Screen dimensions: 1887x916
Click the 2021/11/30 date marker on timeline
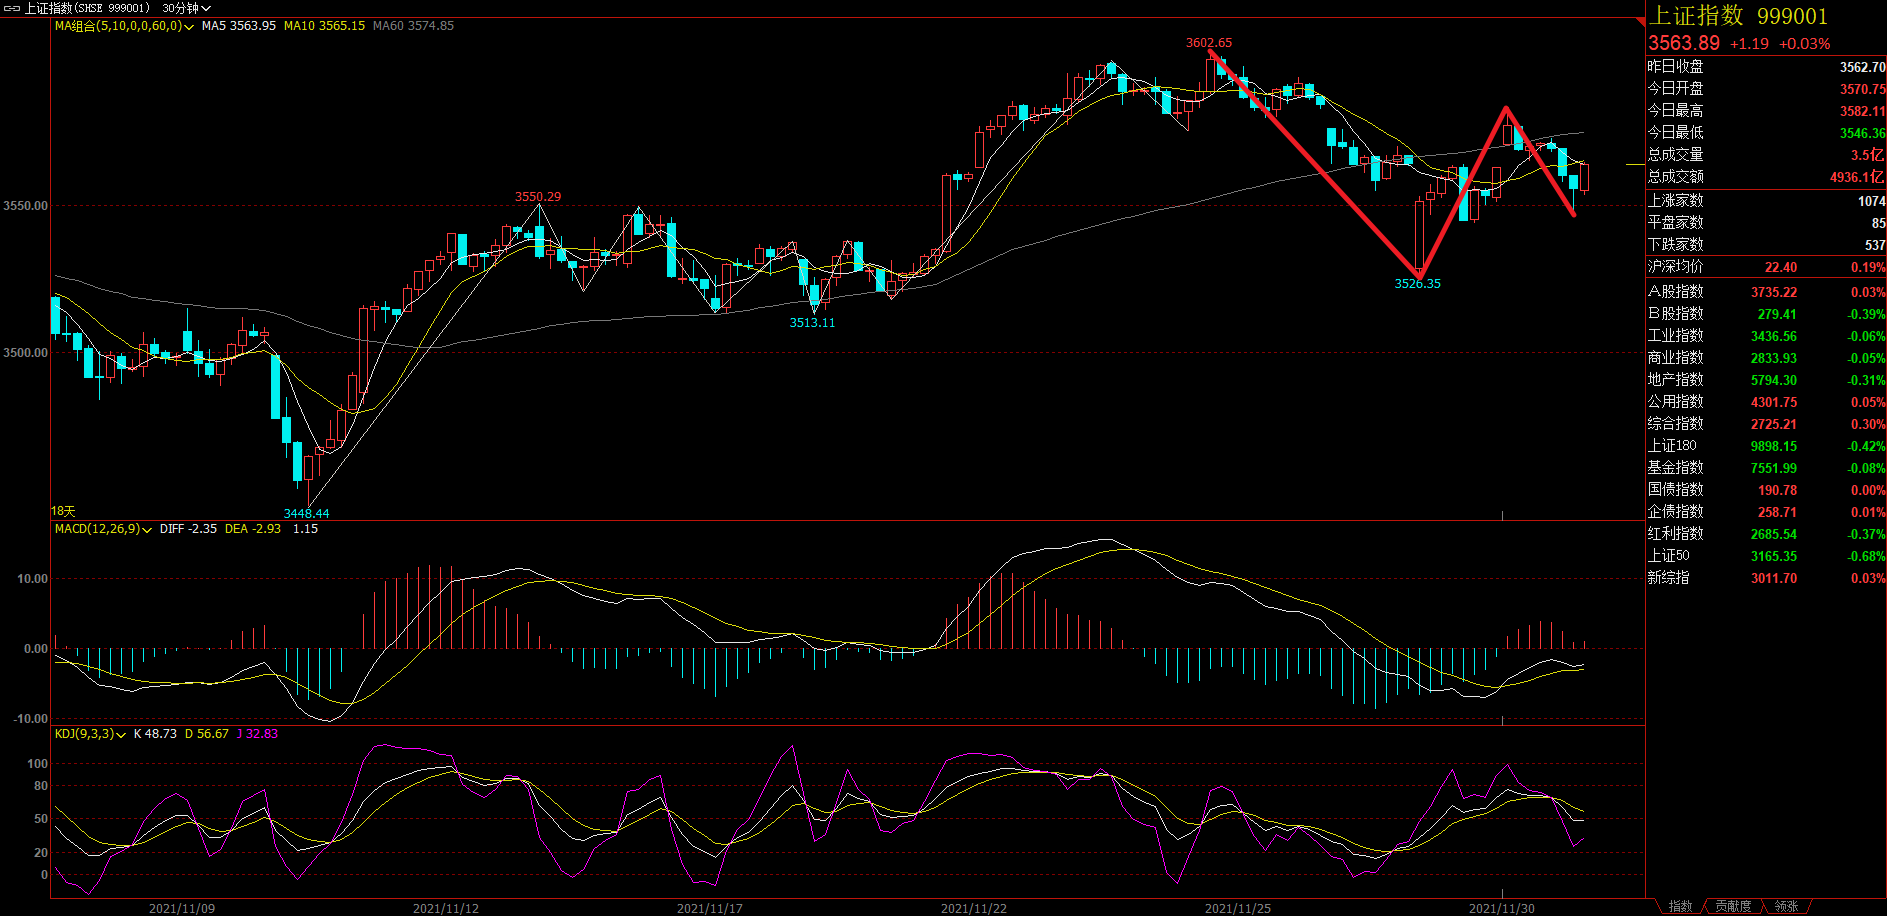tap(1501, 908)
